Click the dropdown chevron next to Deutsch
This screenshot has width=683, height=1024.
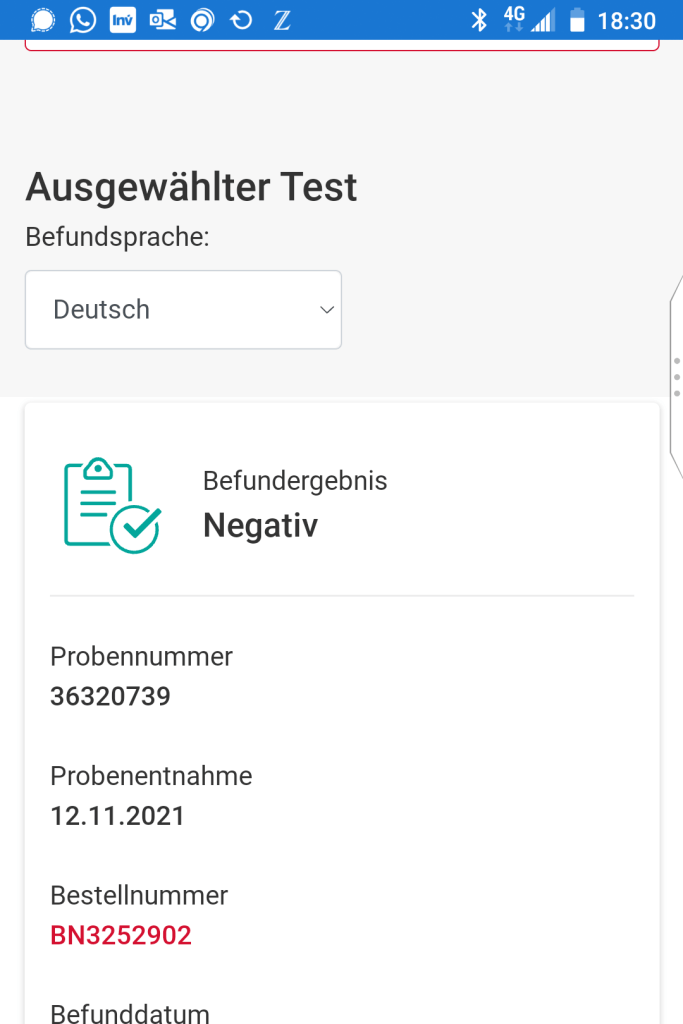[x=326, y=310]
